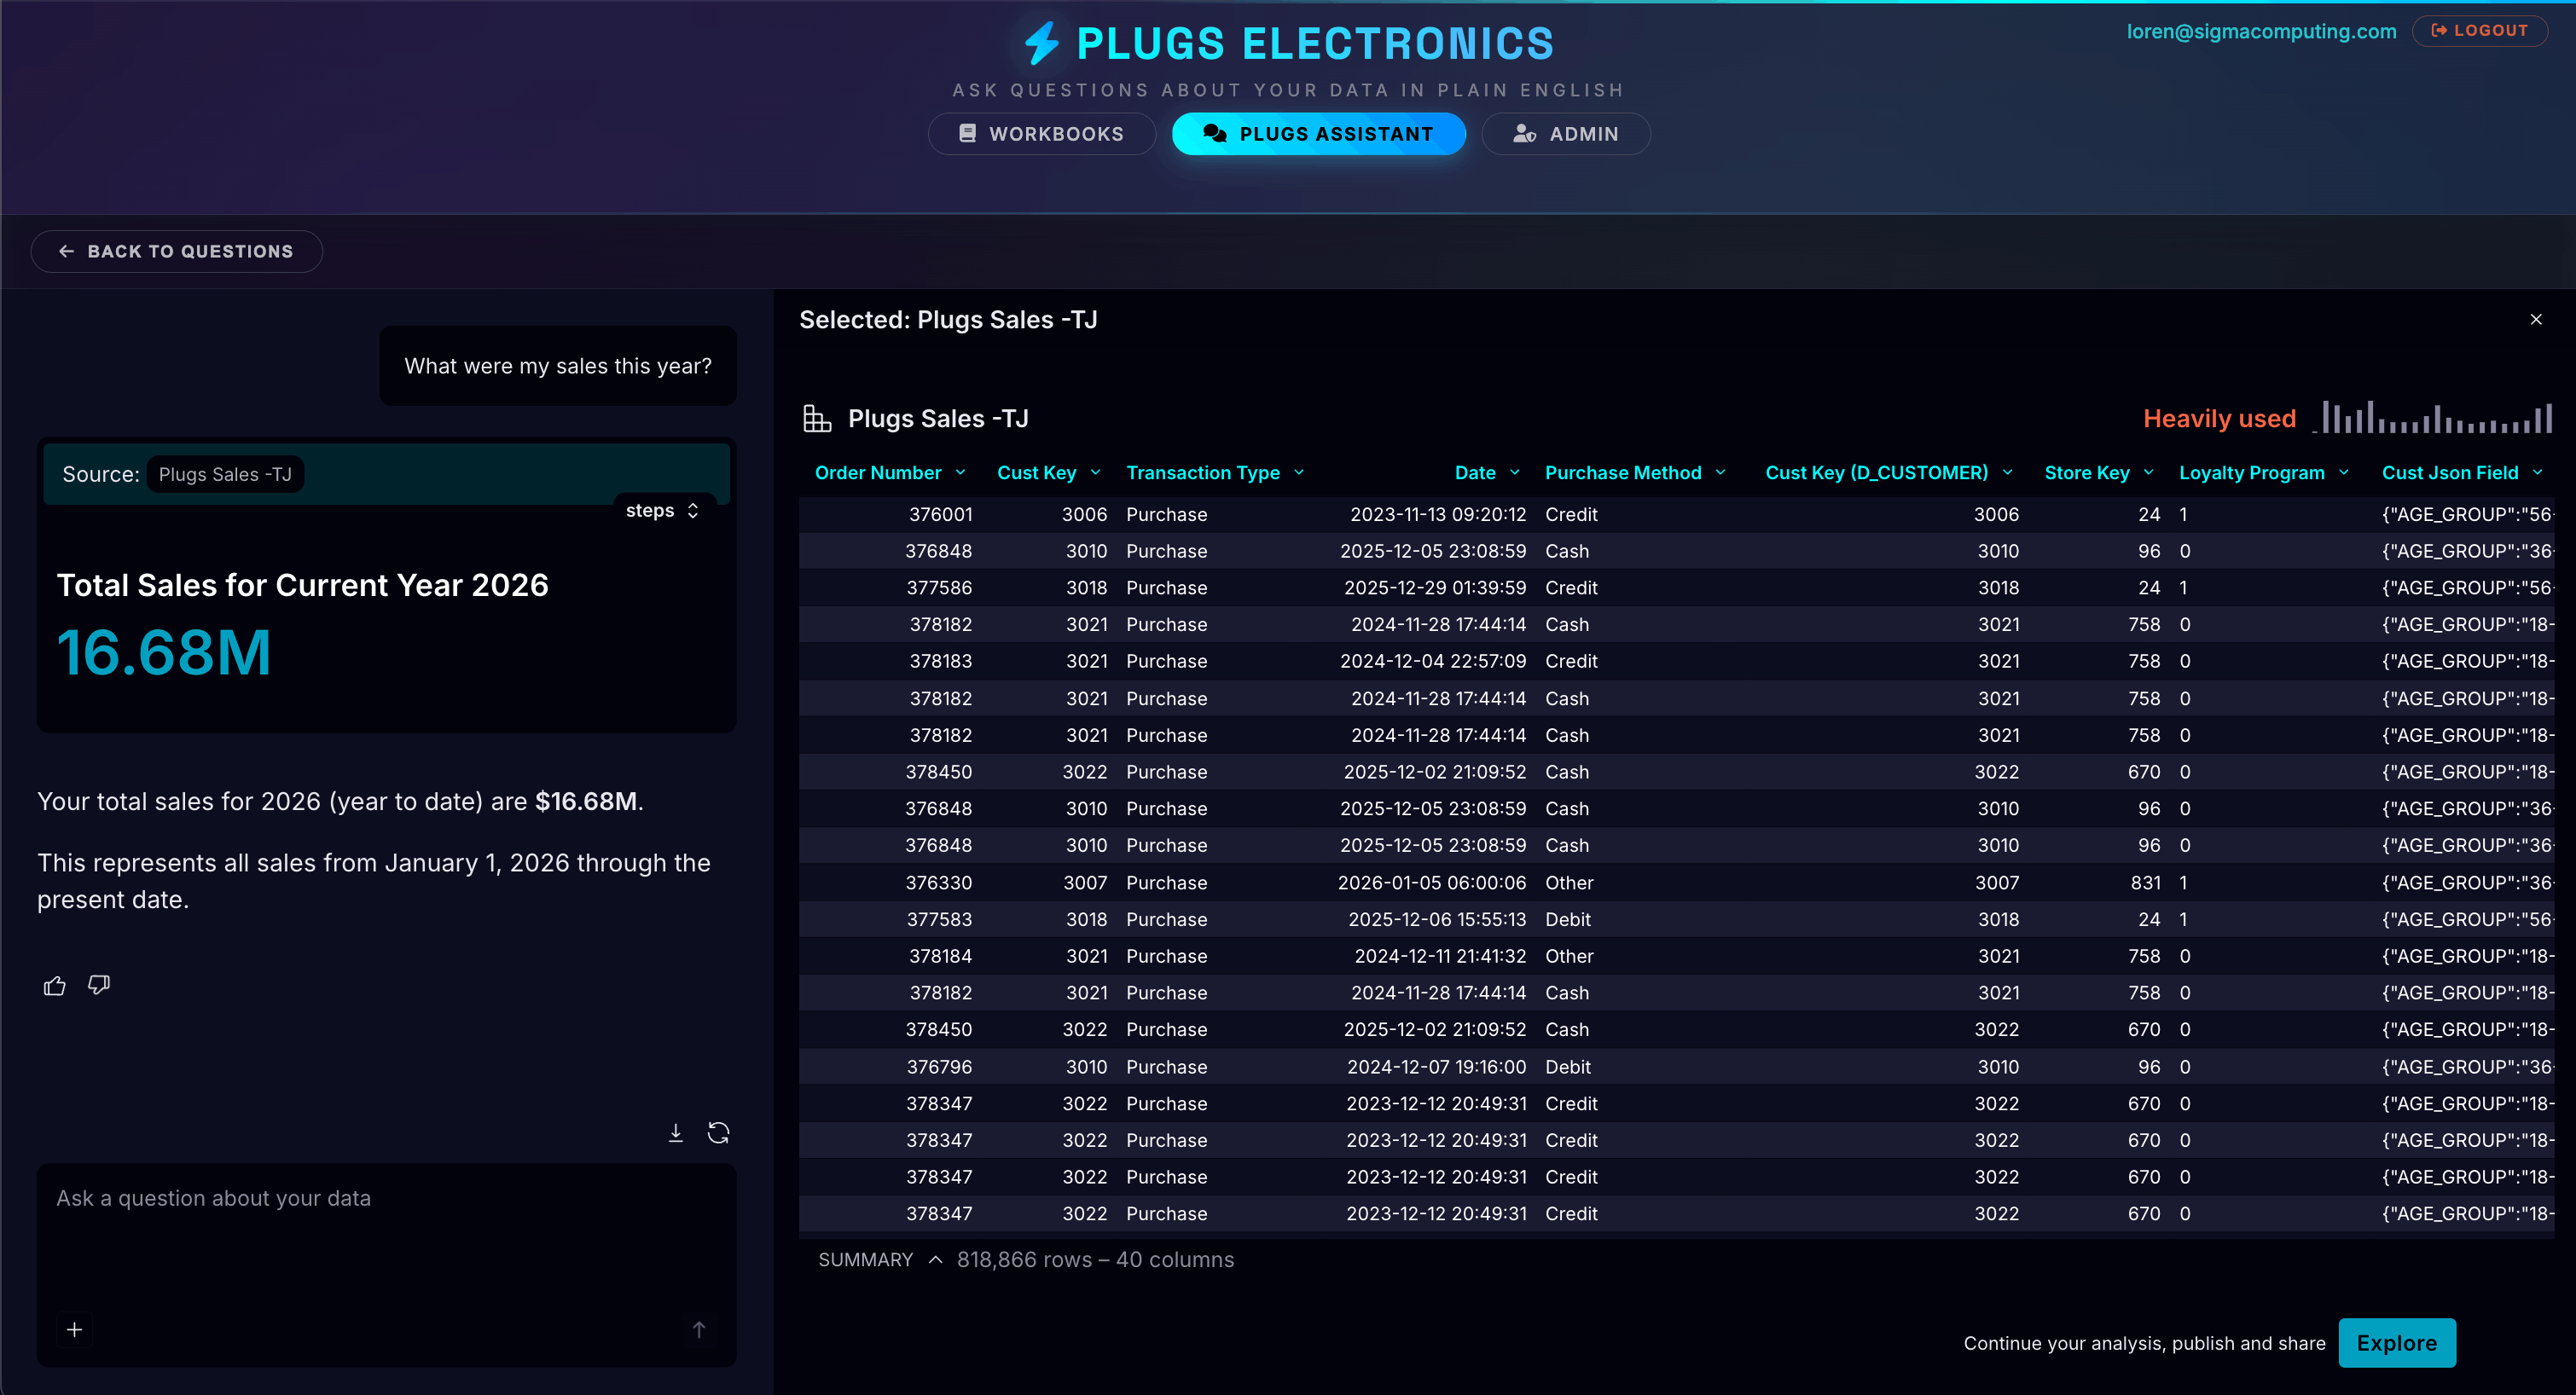Viewport: 2576px width, 1395px height.
Task: Focus the Ask a question input field
Action: [385, 1240]
